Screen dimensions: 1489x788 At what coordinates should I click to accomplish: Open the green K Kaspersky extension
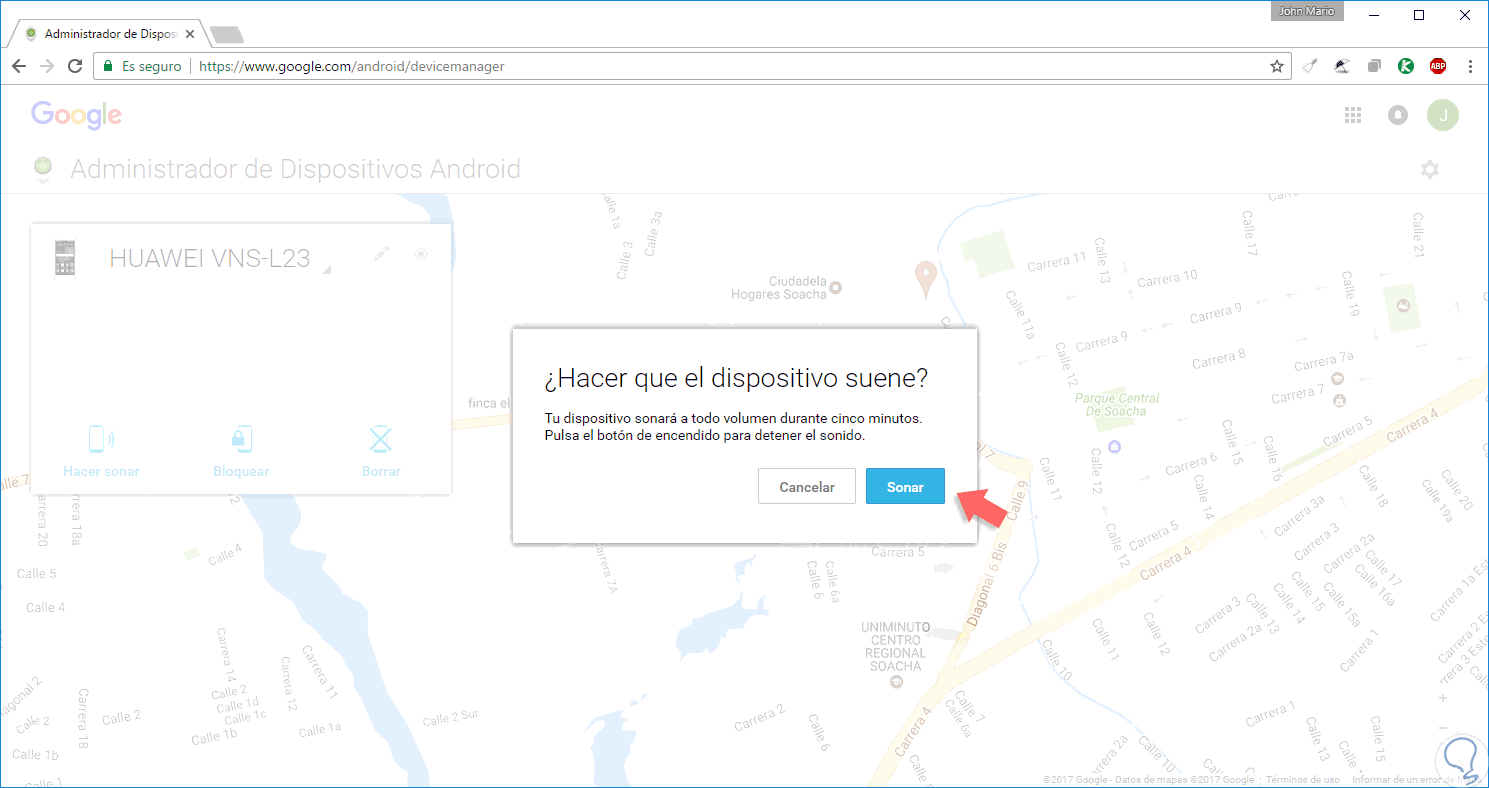point(1406,66)
